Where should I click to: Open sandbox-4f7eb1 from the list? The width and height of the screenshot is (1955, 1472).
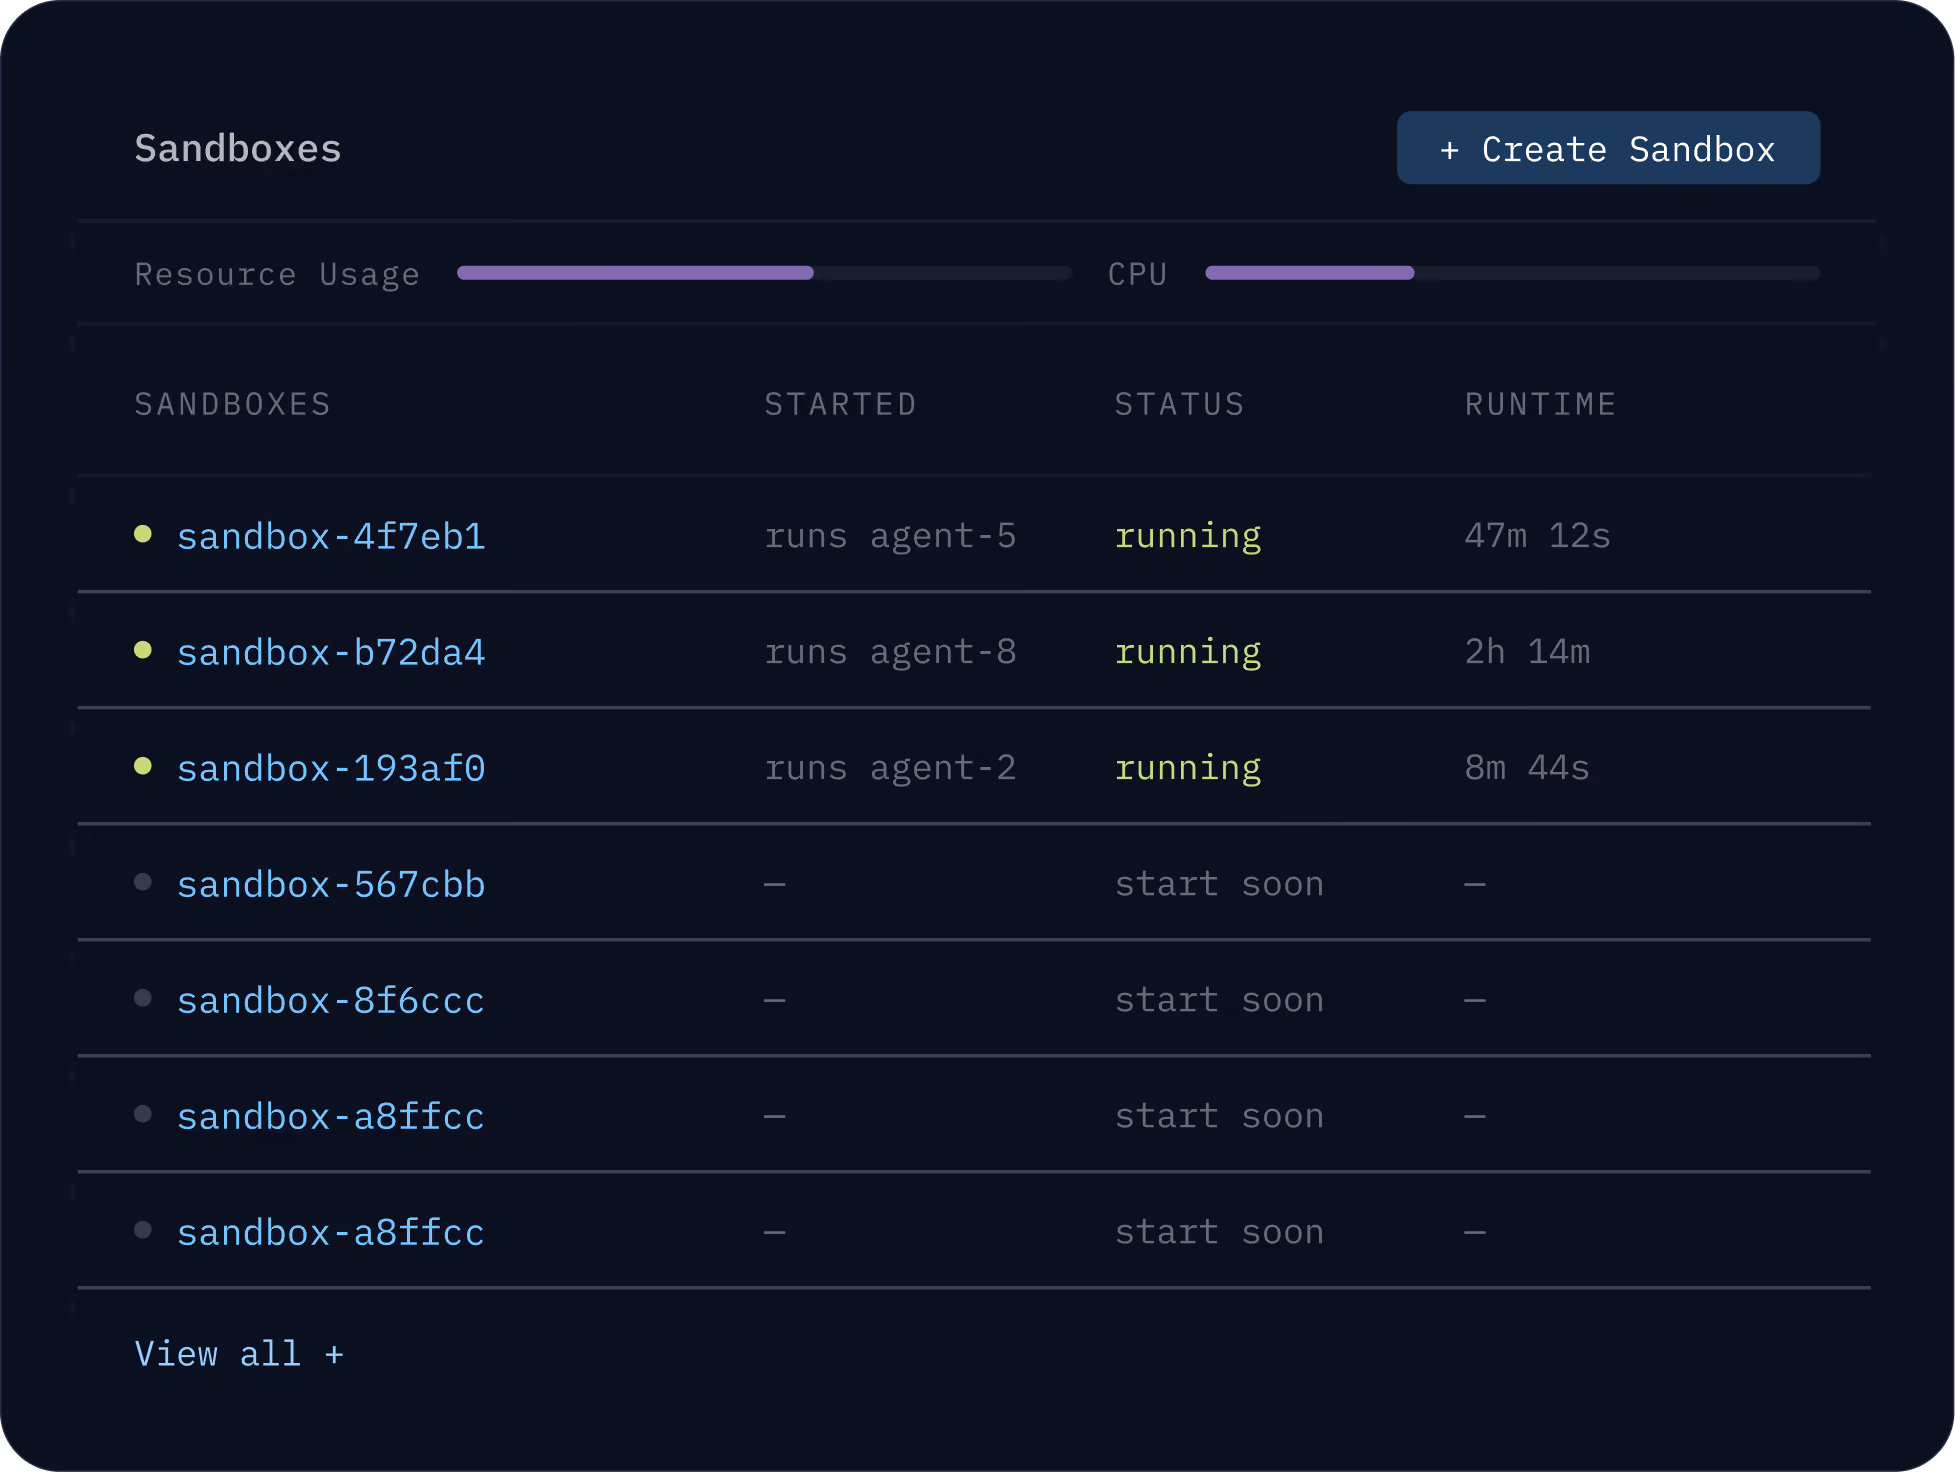331,536
